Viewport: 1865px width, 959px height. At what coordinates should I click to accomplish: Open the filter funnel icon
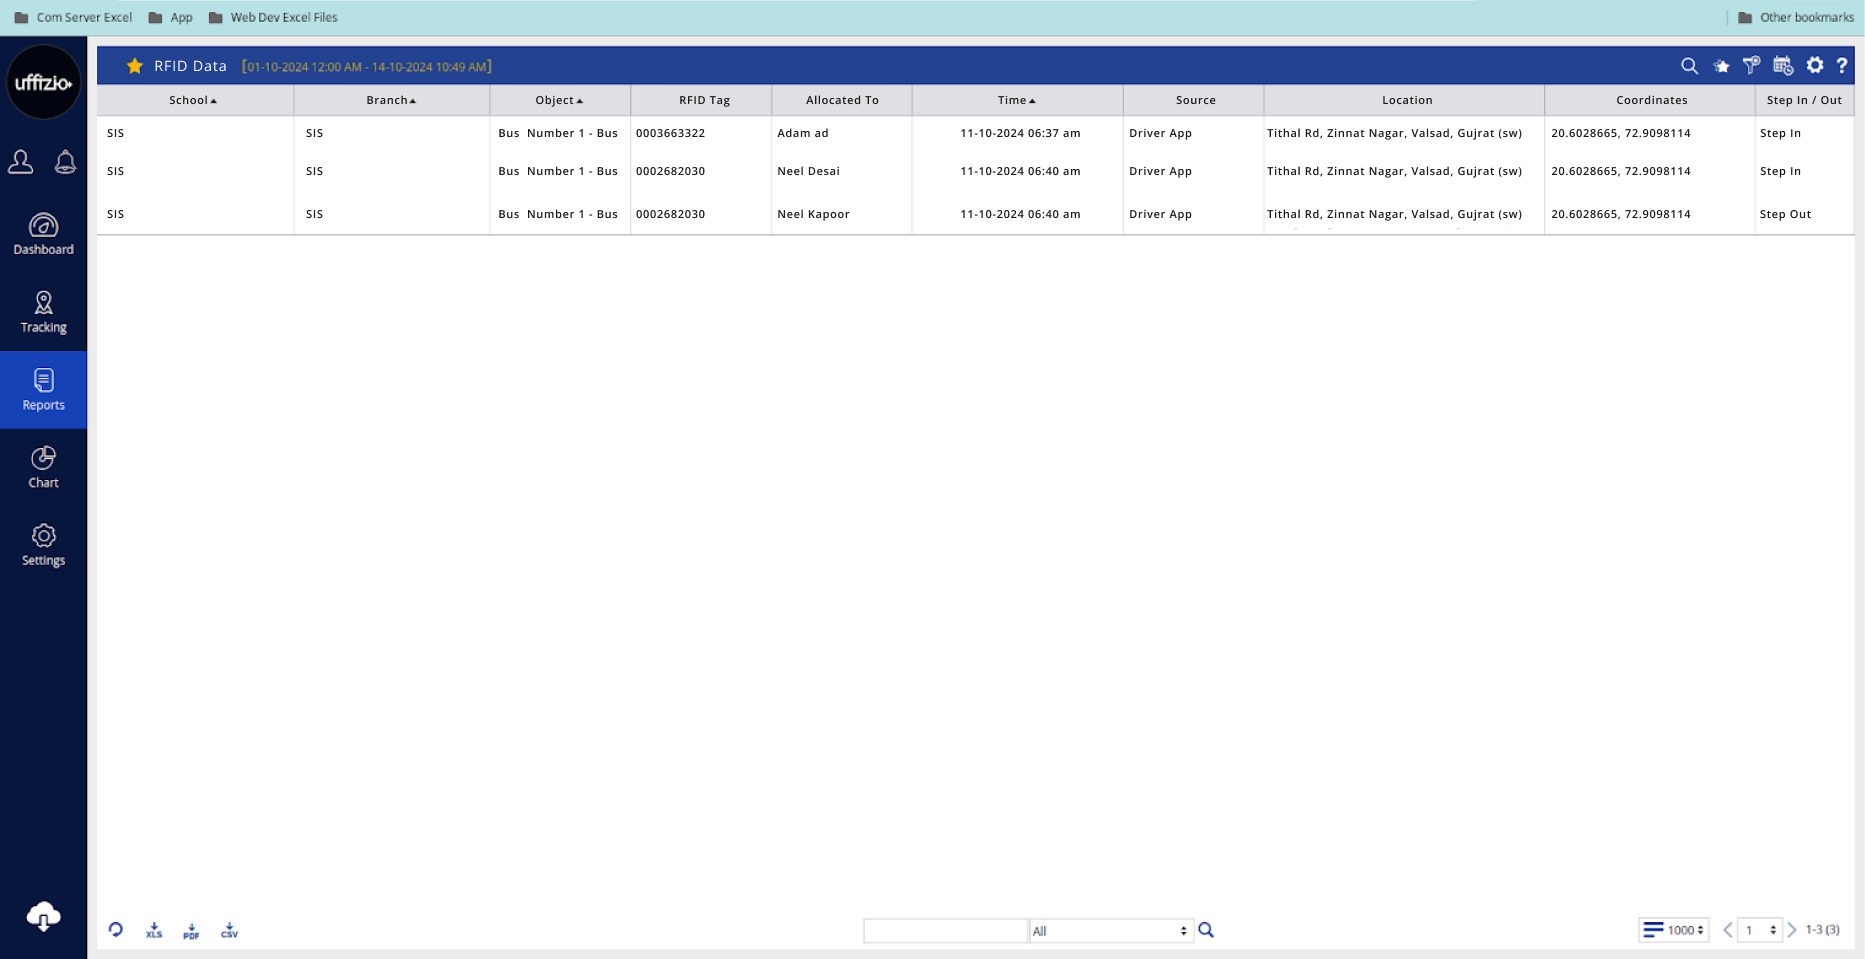tap(1751, 66)
